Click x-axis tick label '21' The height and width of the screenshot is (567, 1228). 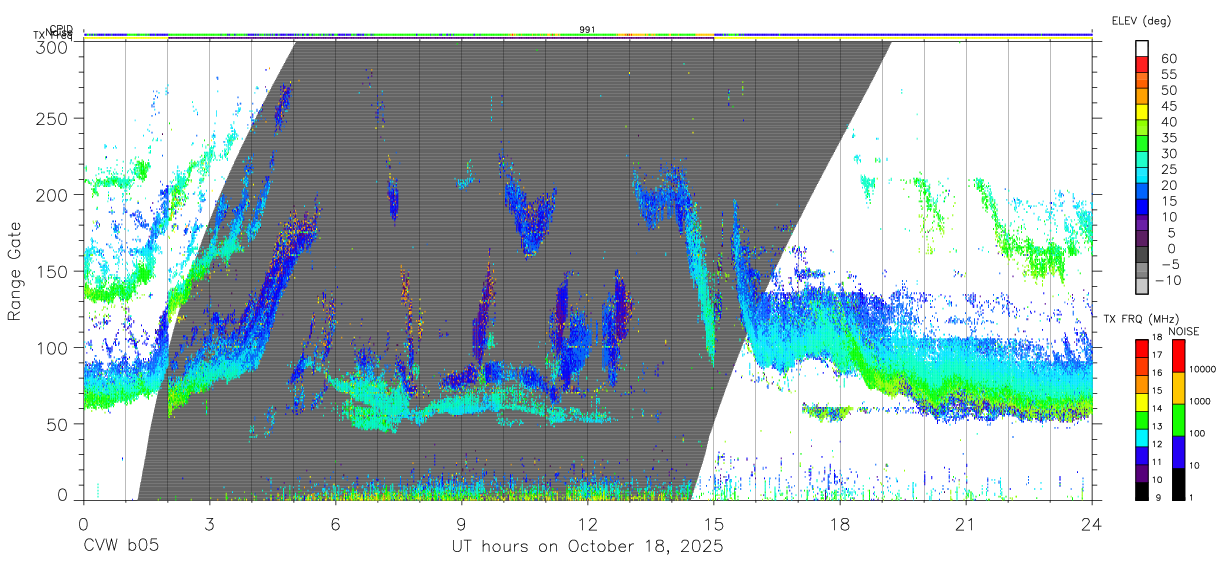click(966, 524)
